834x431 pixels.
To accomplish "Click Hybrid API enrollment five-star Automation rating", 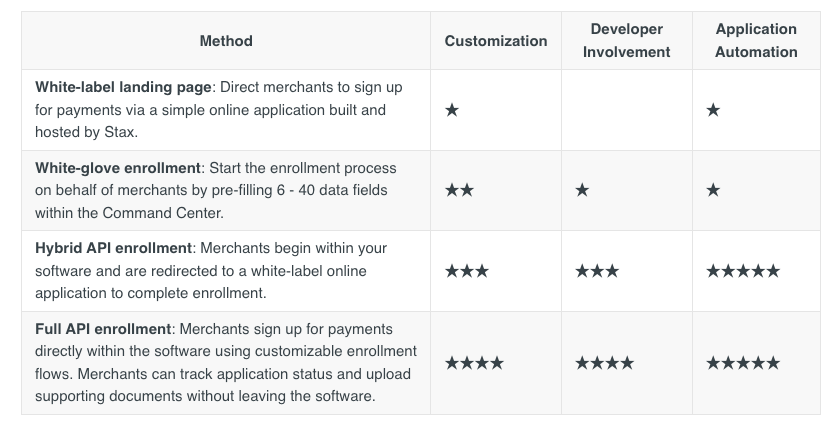I will click(x=743, y=271).
